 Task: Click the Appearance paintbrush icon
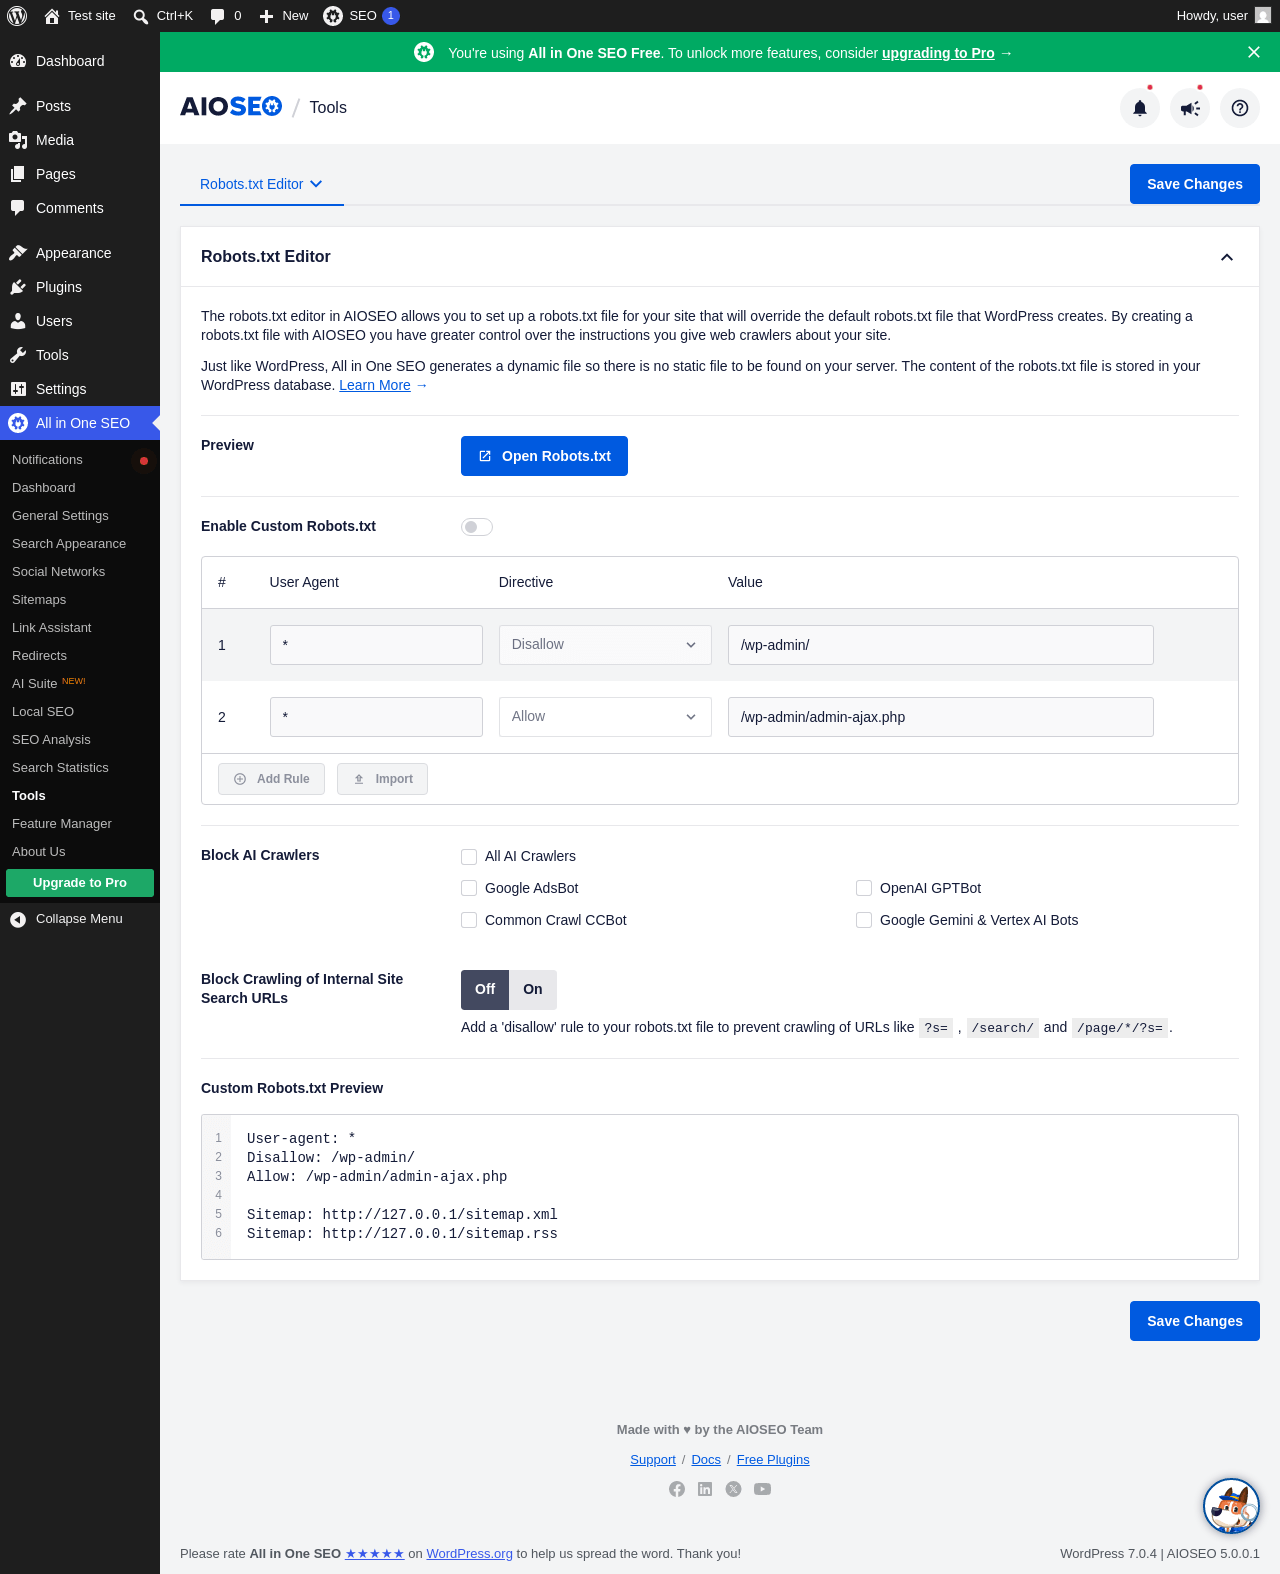click(18, 253)
